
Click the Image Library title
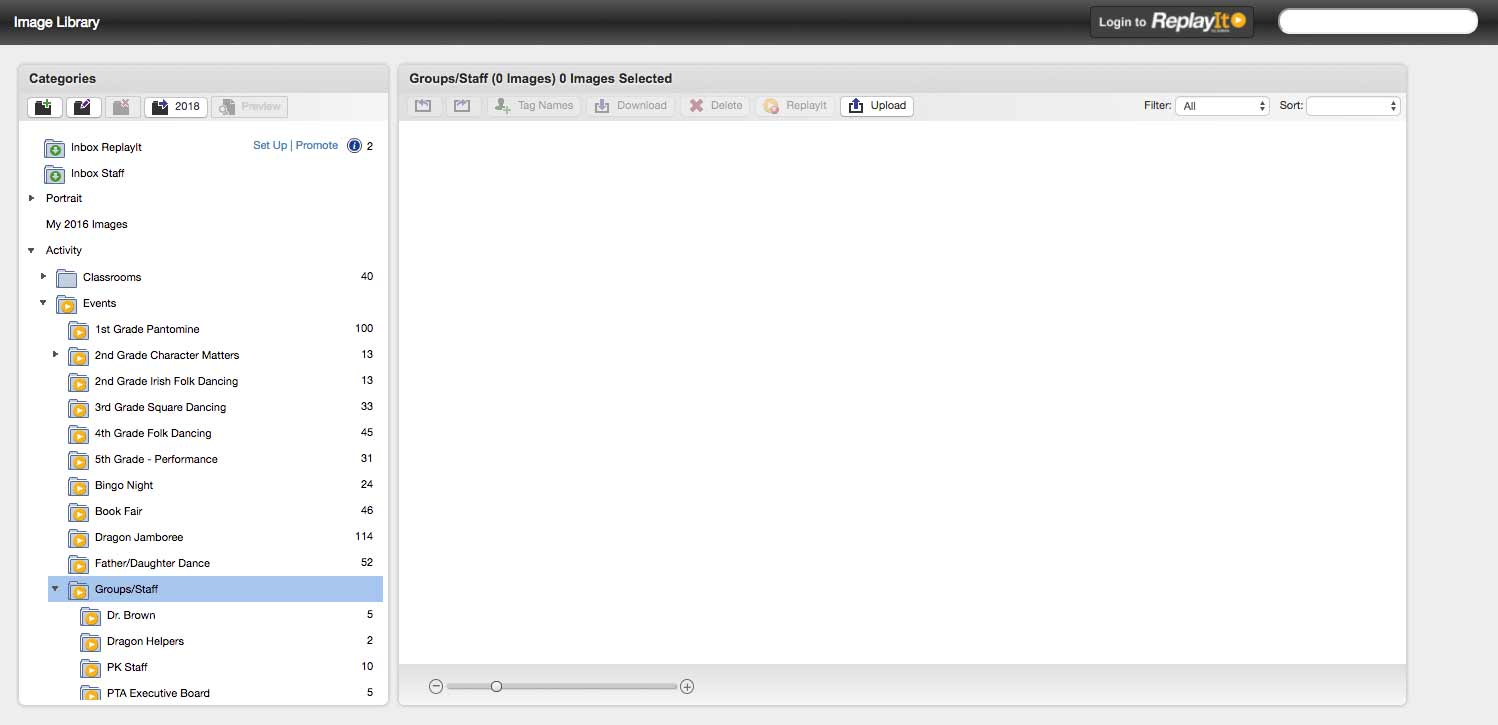(x=56, y=21)
